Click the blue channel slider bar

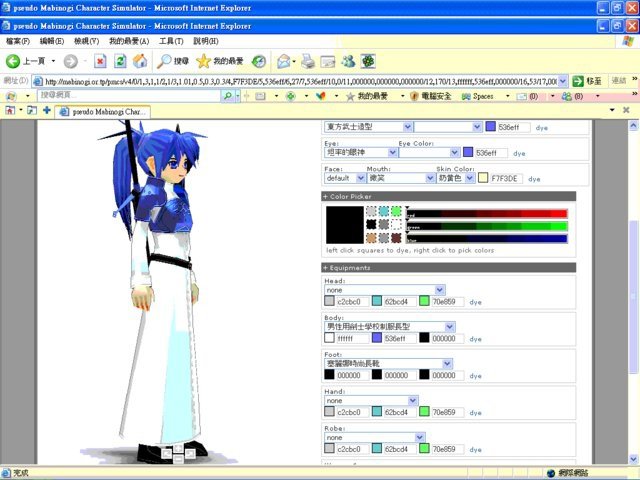(x=487, y=239)
